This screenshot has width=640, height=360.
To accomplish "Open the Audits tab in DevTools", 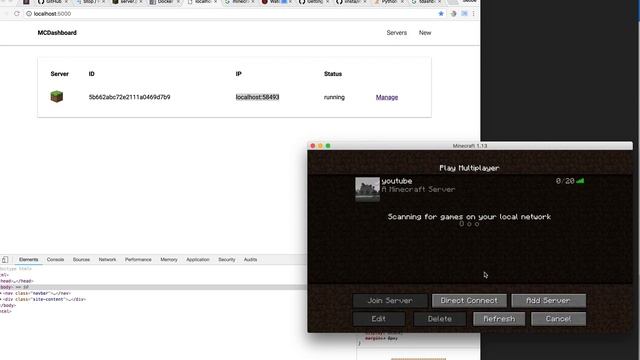I will point(250,260).
